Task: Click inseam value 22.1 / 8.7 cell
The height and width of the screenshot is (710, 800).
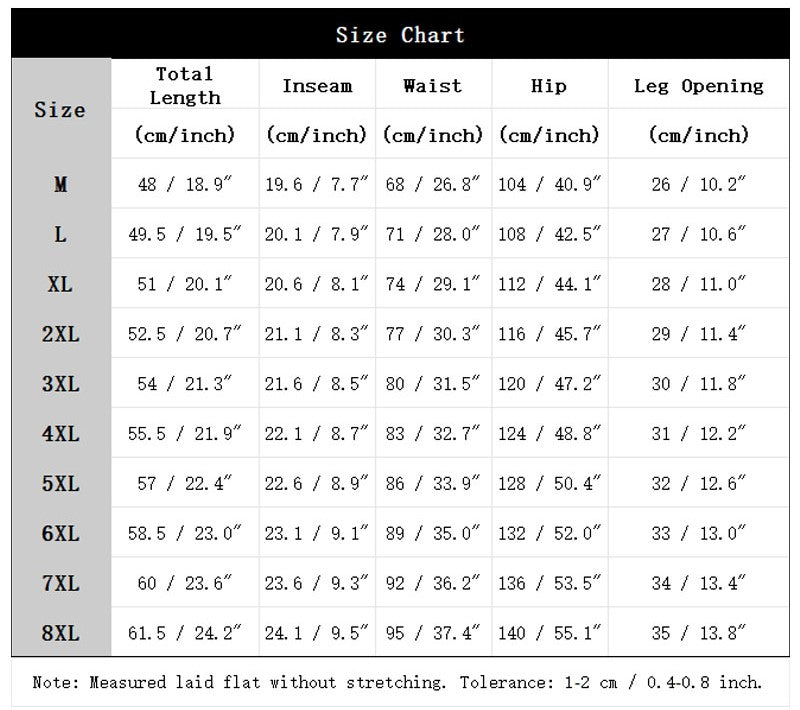Action: tap(316, 434)
